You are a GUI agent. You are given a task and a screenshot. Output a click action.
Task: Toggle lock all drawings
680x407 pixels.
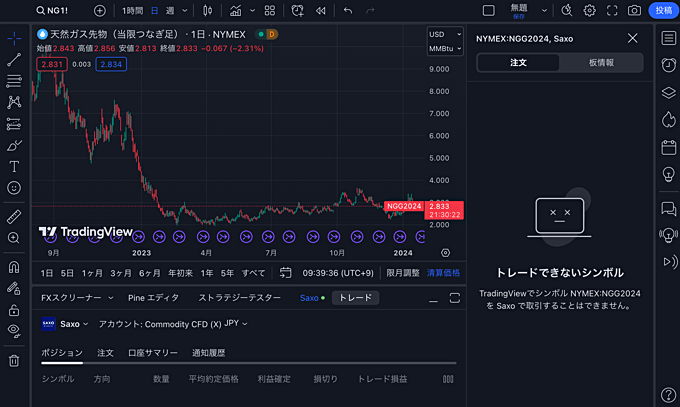click(14, 310)
